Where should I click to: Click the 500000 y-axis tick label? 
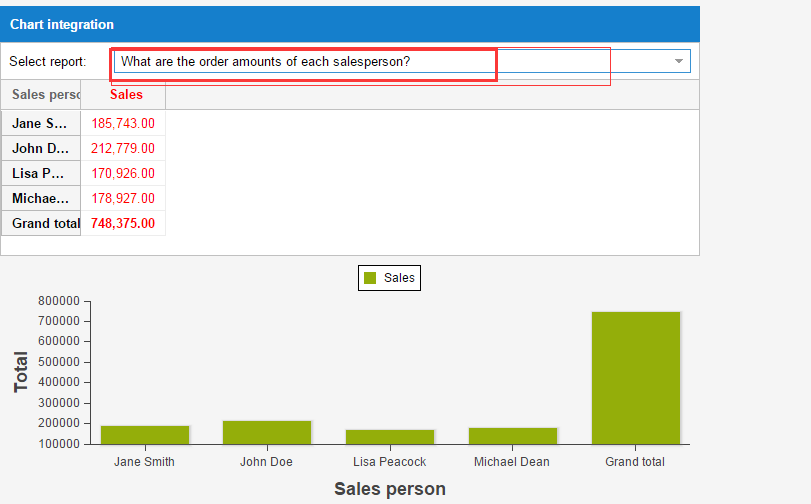click(x=59, y=362)
